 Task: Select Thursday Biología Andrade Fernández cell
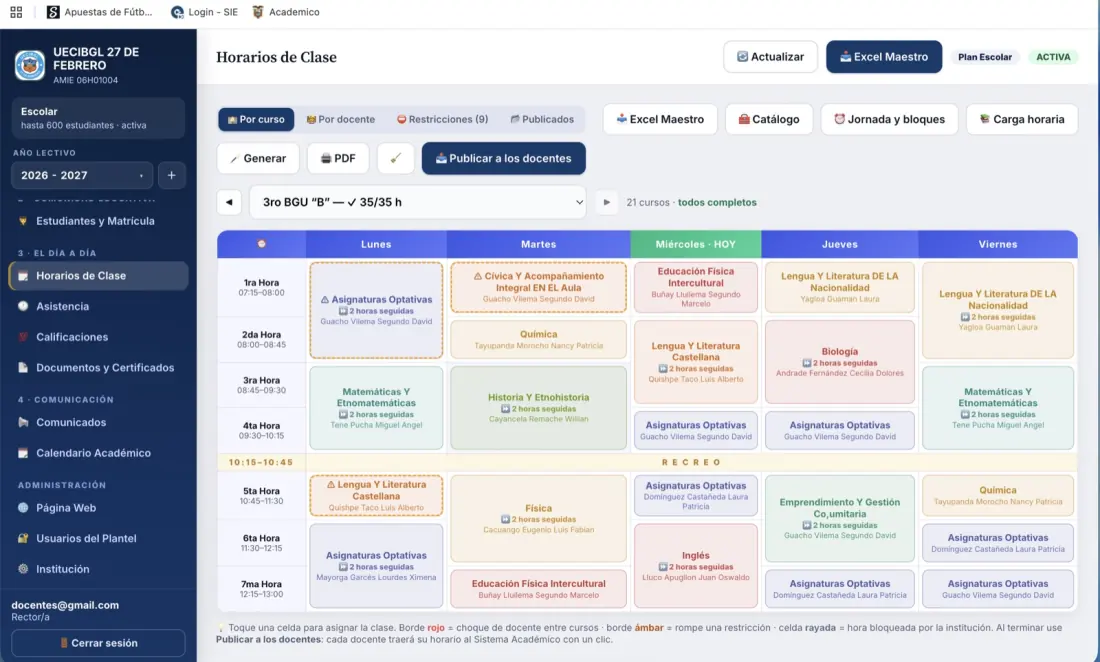[840, 362]
